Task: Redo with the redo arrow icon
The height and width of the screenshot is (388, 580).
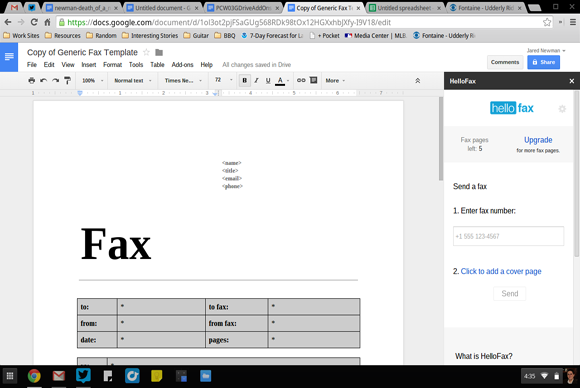Action: (55, 80)
